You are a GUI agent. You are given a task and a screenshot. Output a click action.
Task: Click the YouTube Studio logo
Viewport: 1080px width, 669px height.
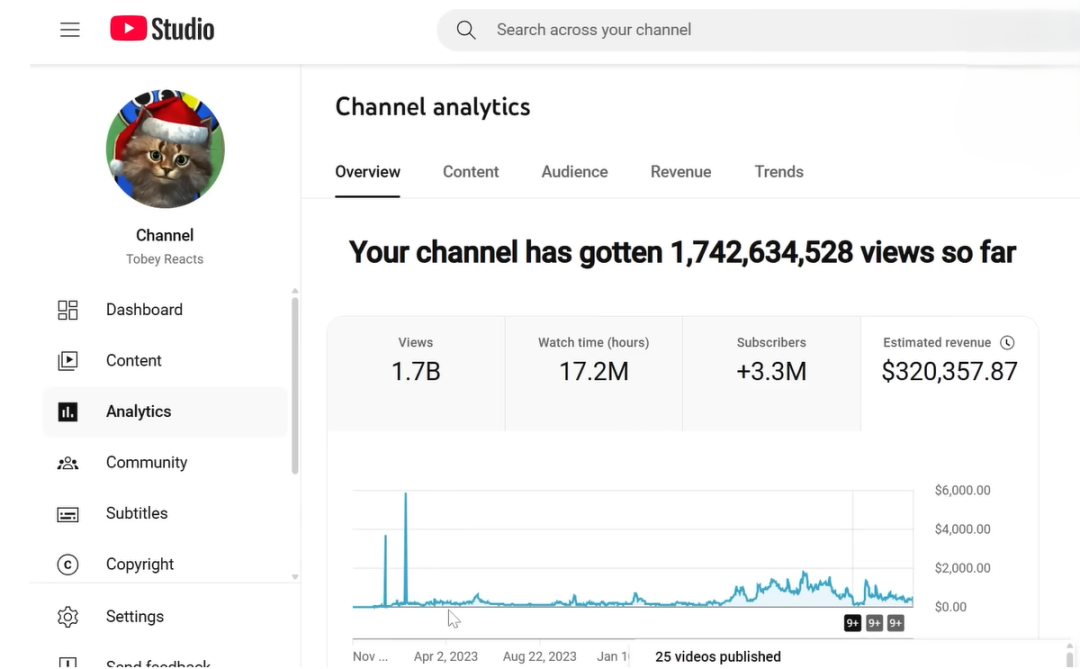click(162, 28)
